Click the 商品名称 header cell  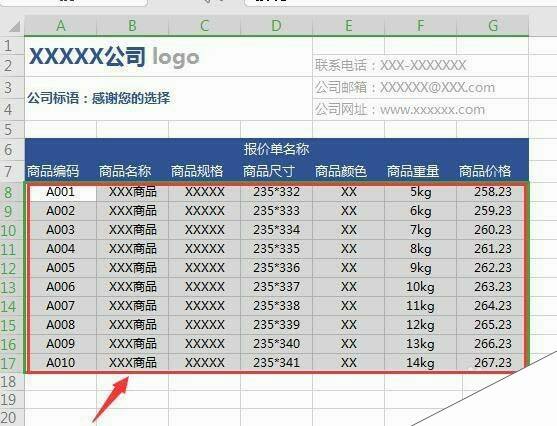point(133,171)
